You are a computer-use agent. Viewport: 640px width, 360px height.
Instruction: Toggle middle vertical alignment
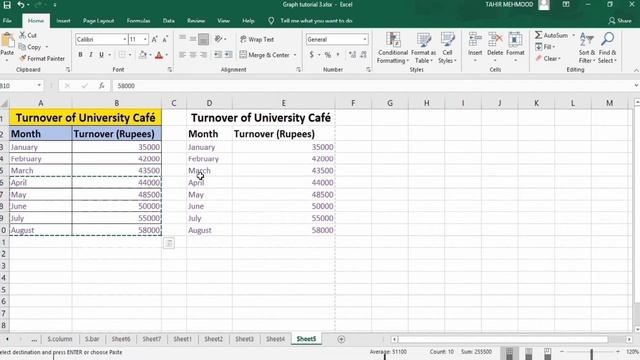tap(193, 39)
